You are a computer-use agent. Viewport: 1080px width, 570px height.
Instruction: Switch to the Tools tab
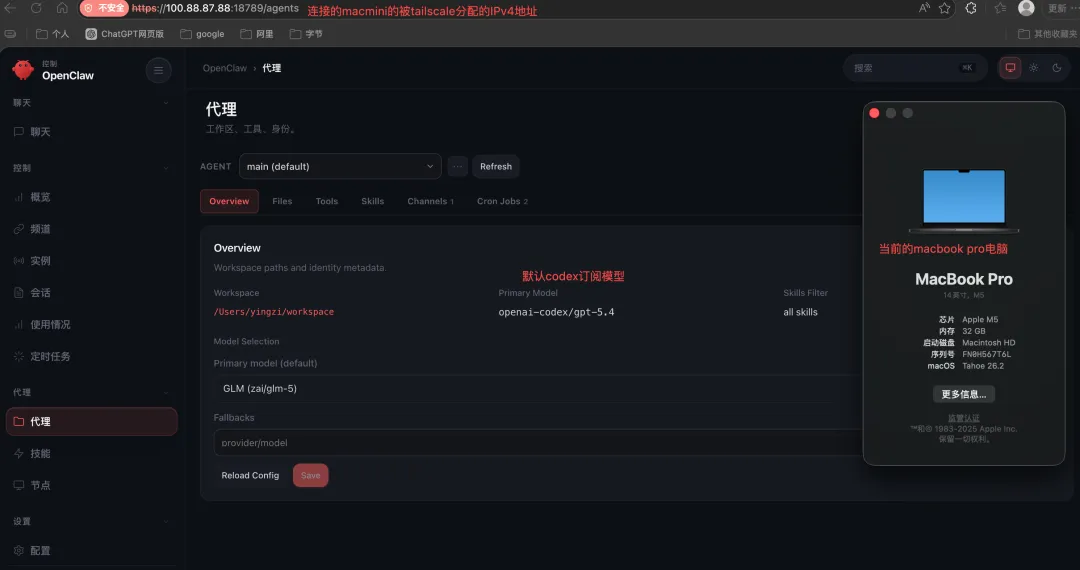click(x=326, y=201)
